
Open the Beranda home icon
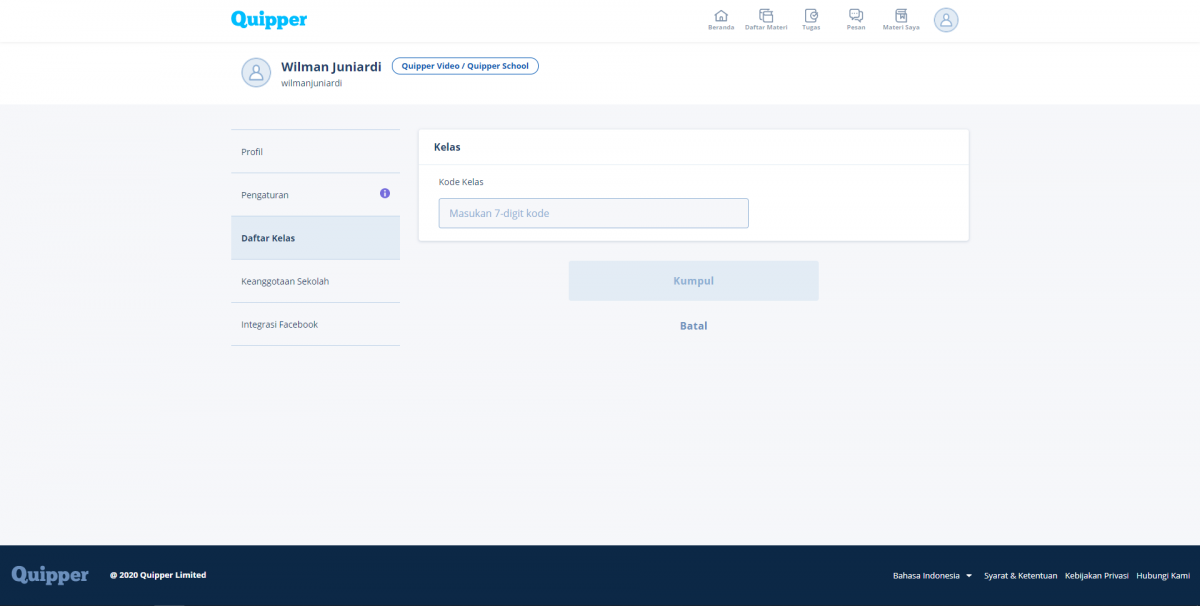point(721,16)
